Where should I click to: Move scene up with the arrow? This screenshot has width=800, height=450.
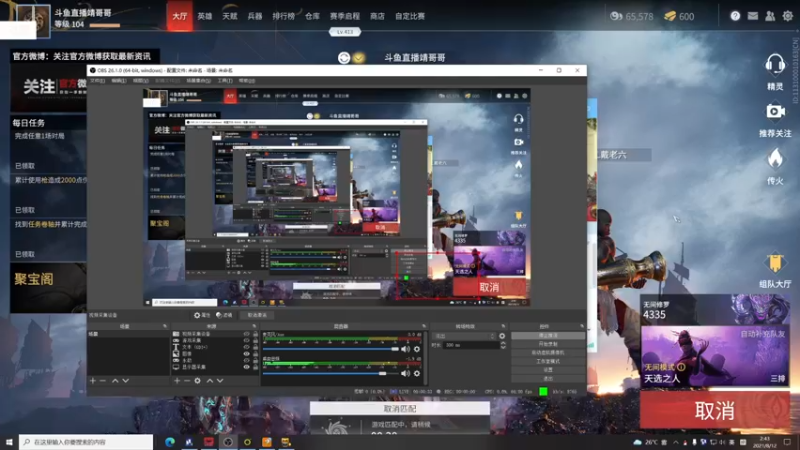click(x=115, y=381)
